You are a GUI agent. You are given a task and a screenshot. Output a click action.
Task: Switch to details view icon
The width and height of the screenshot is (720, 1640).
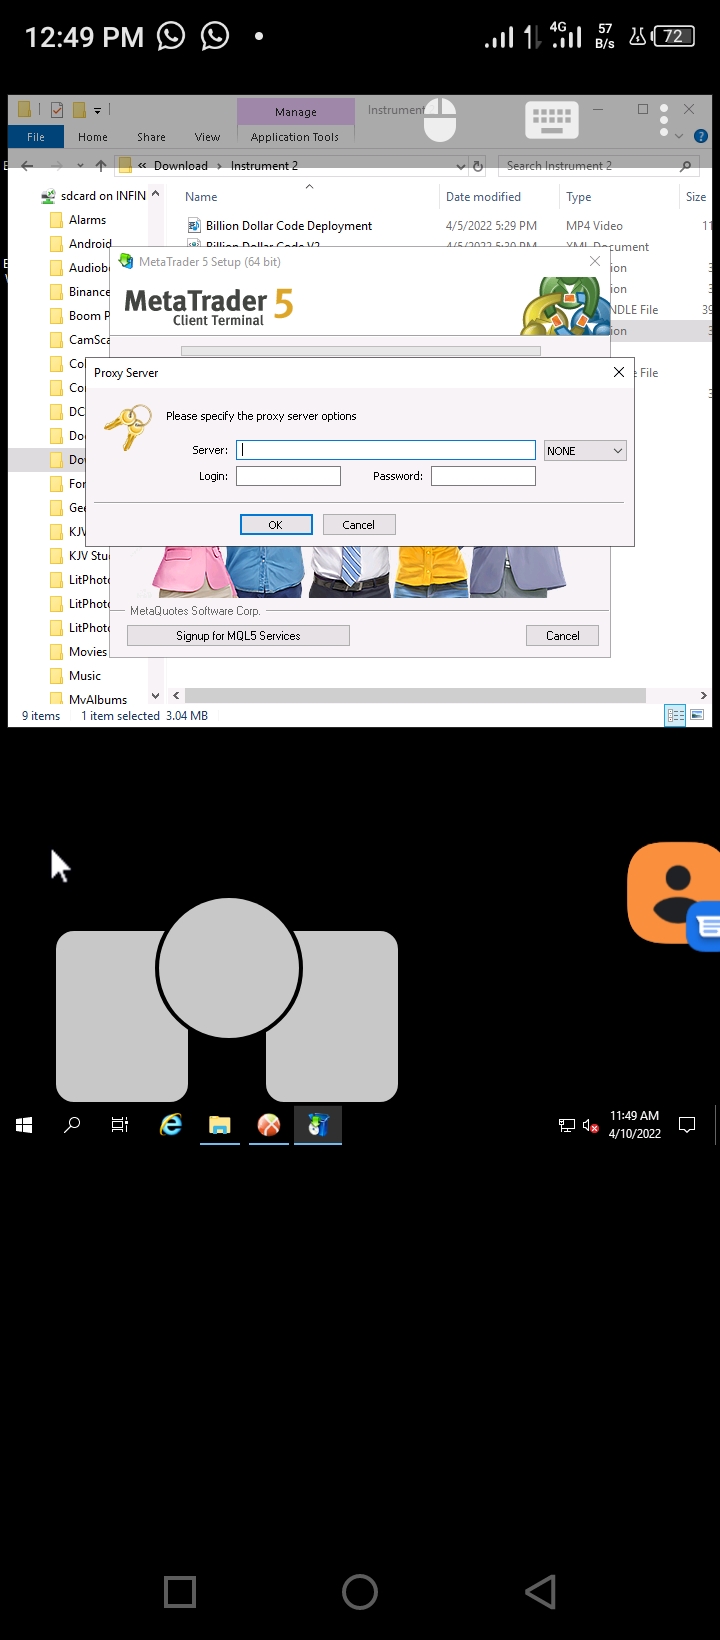tap(675, 715)
